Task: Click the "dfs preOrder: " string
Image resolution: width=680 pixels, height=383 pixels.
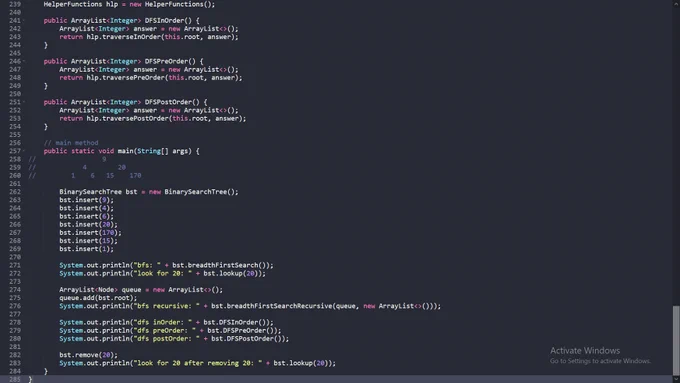Action: point(165,331)
